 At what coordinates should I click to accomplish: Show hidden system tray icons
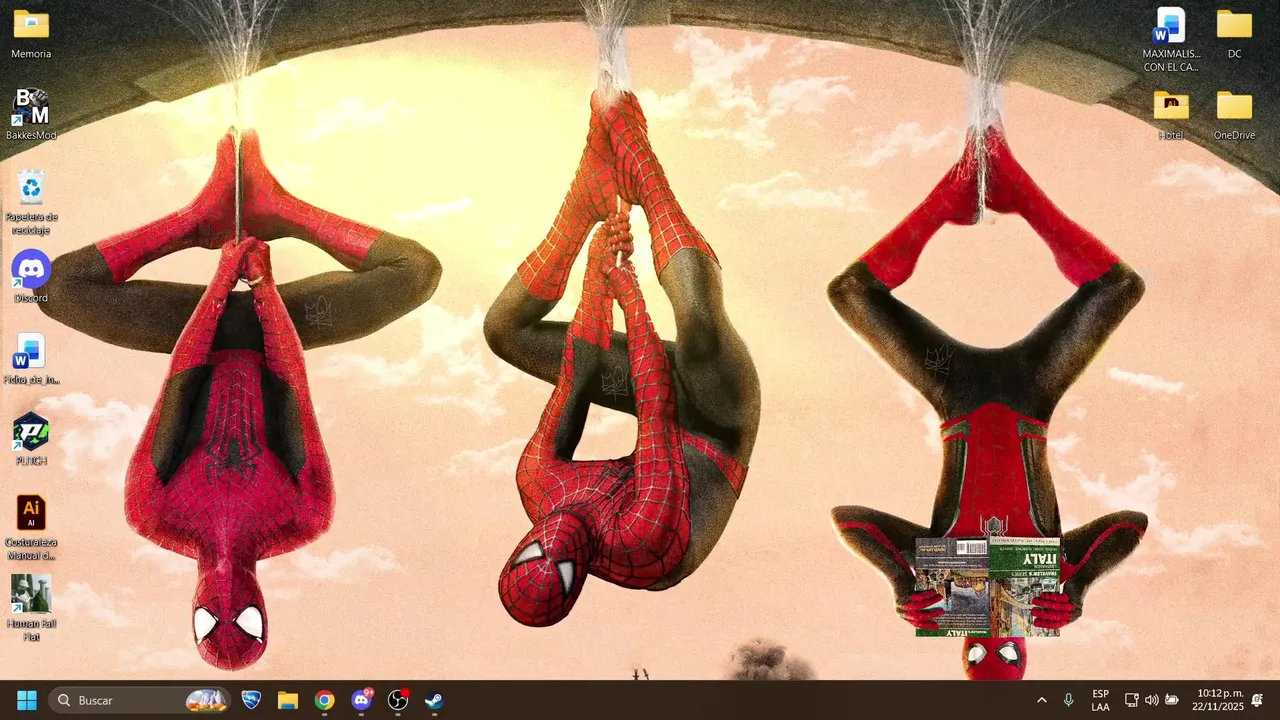pos(1041,700)
